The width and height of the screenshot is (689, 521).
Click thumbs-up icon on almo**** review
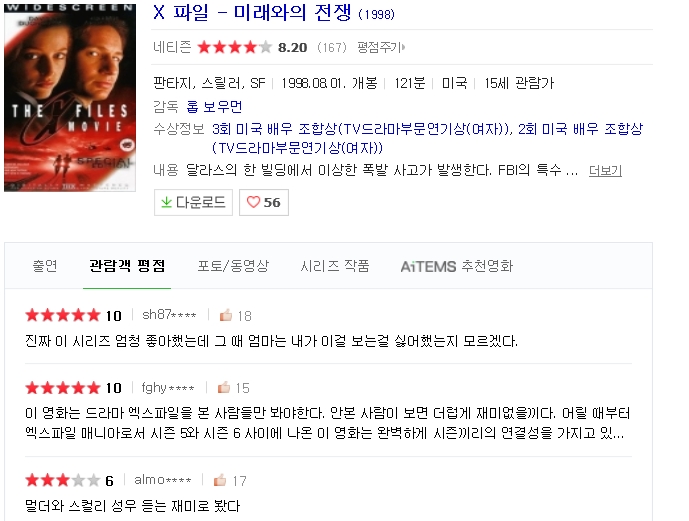[220, 480]
